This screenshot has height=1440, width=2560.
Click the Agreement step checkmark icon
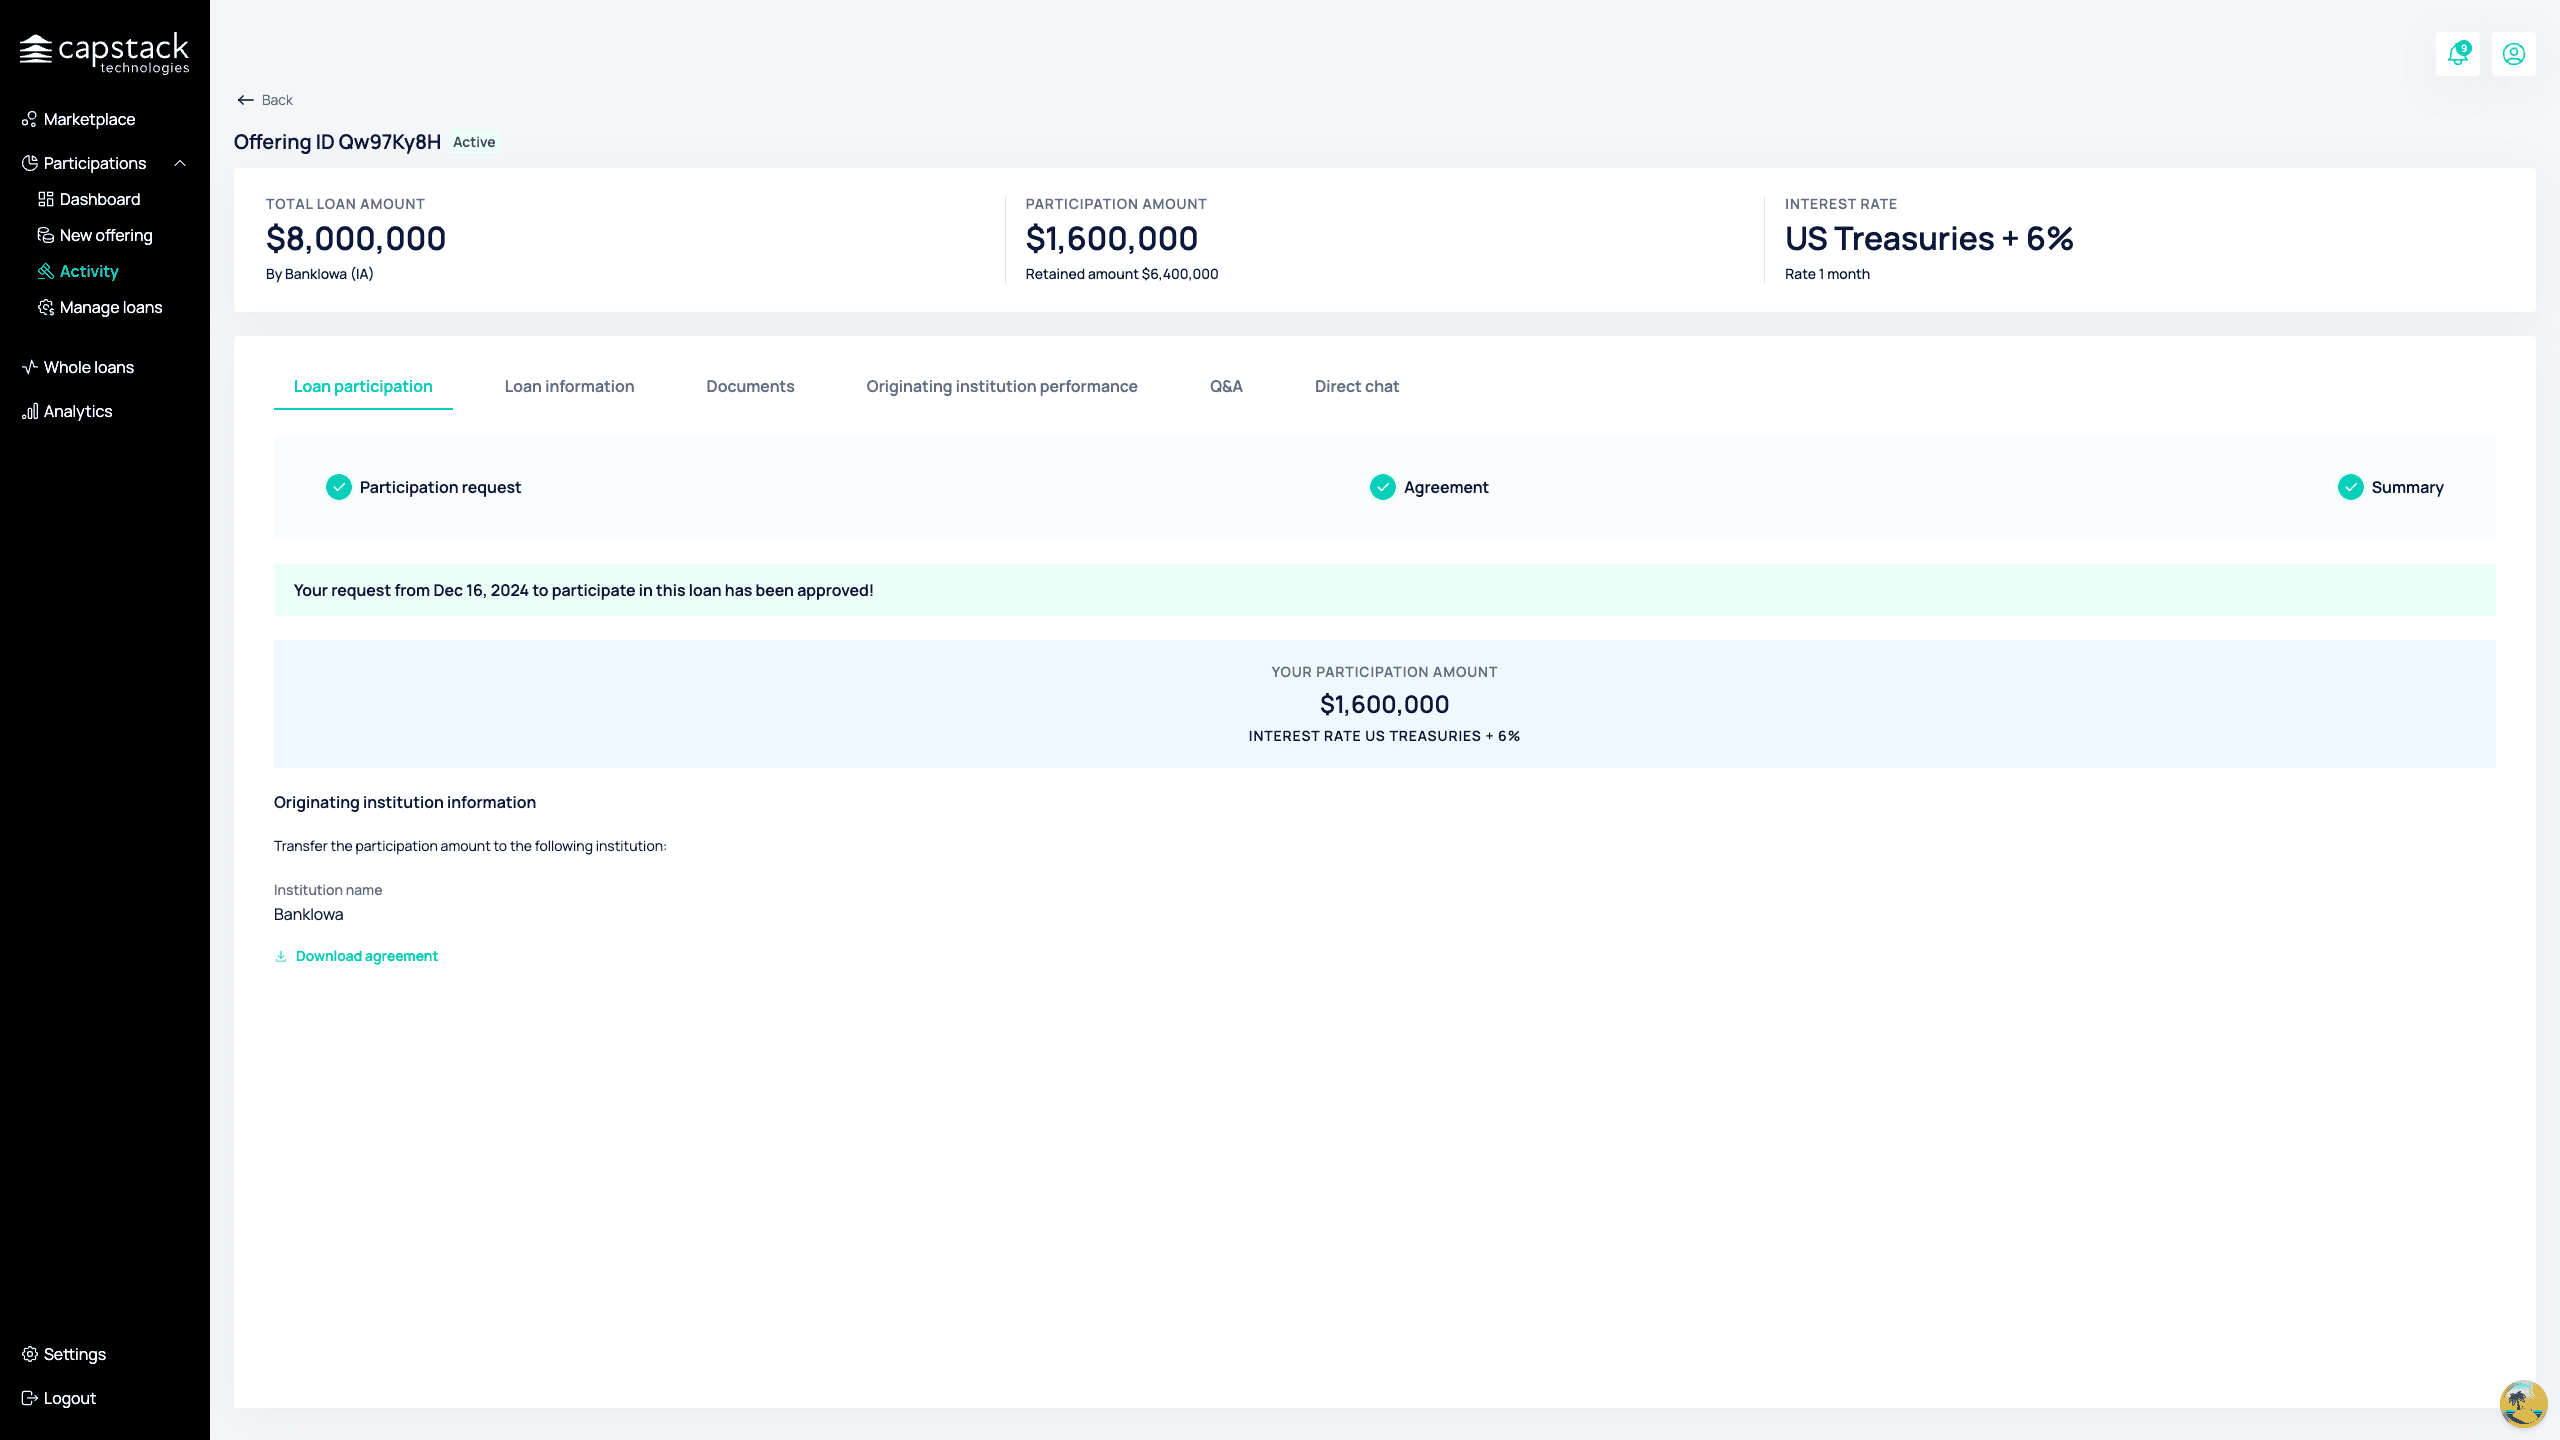coord(1383,487)
